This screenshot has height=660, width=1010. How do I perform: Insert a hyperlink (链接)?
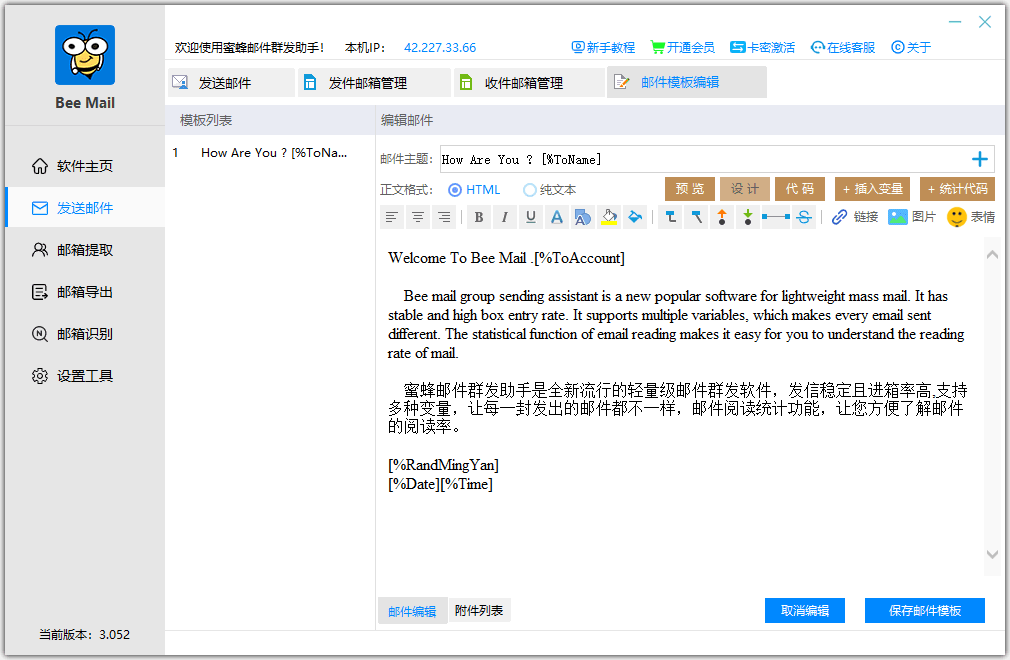click(855, 217)
